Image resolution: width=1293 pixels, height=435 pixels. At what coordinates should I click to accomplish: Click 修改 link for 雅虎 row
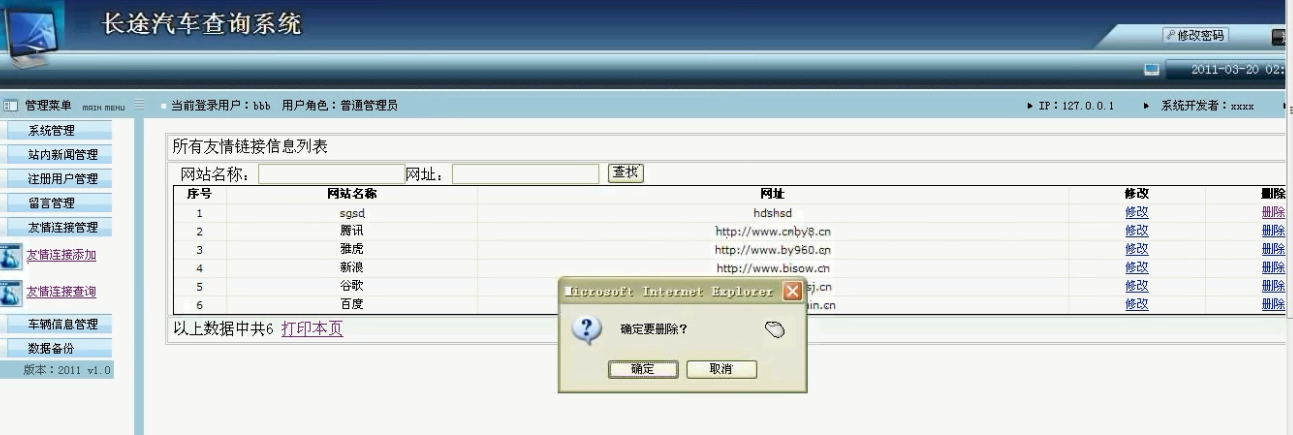[x=1137, y=249]
